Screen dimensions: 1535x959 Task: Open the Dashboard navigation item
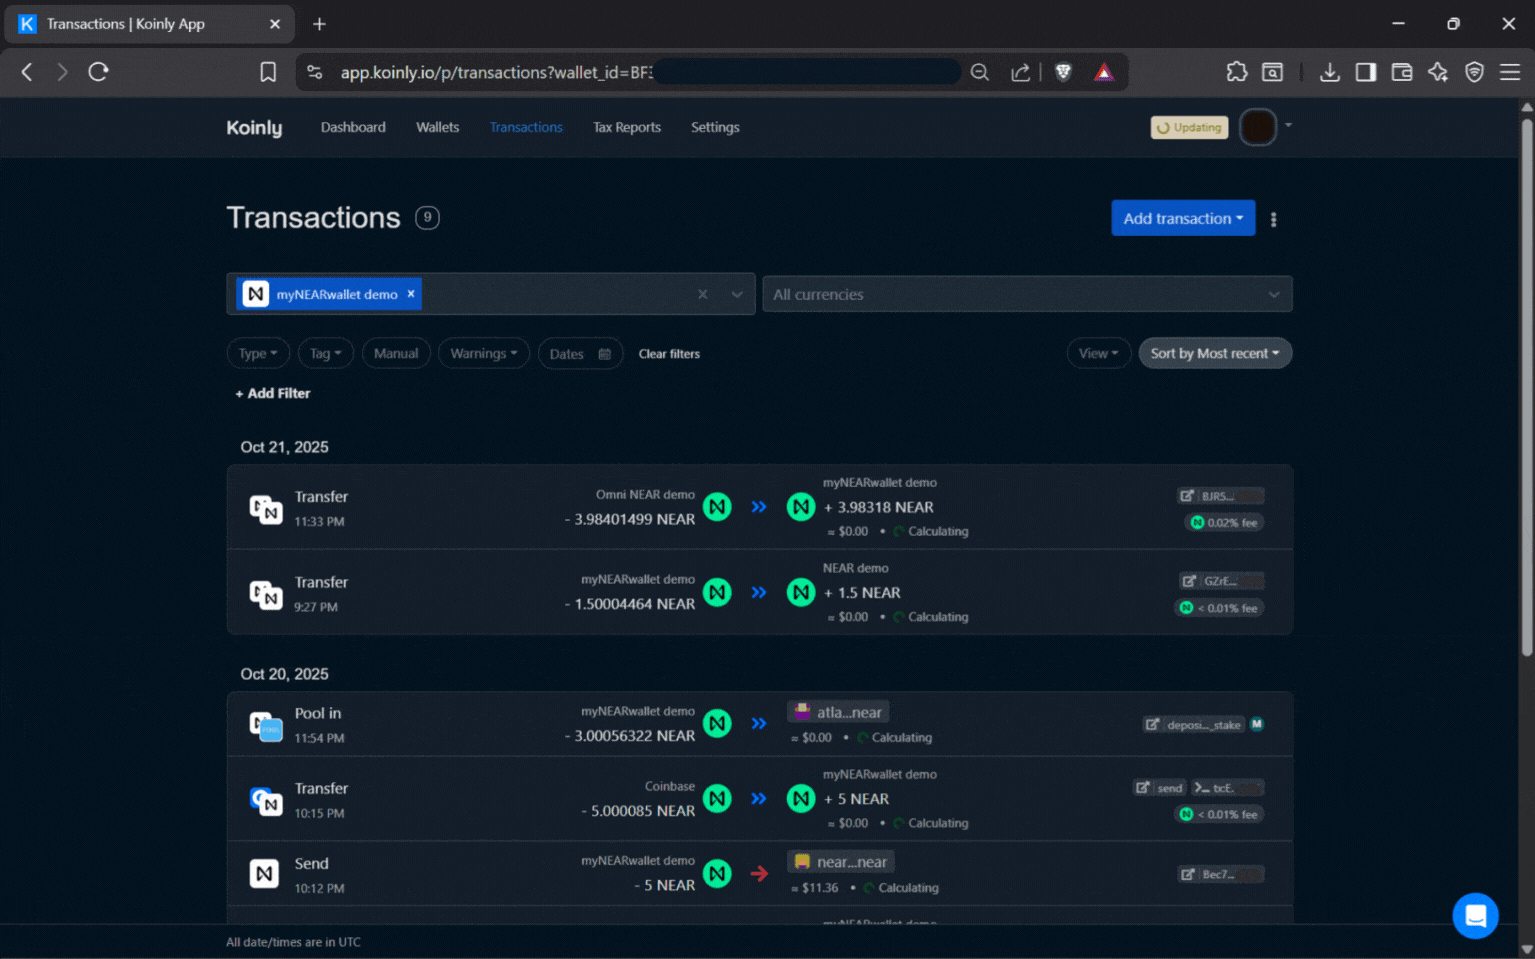tap(353, 127)
